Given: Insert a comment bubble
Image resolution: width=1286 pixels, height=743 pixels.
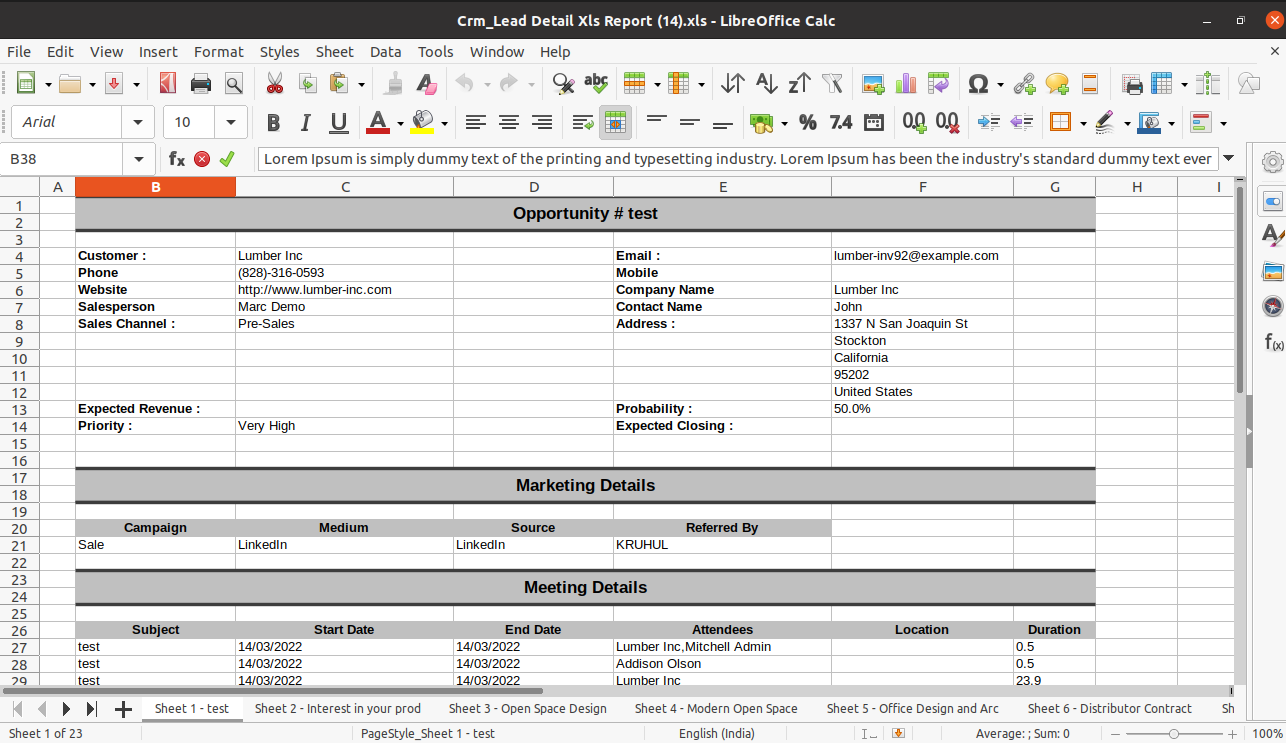Looking at the screenshot, I should (1057, 84).
